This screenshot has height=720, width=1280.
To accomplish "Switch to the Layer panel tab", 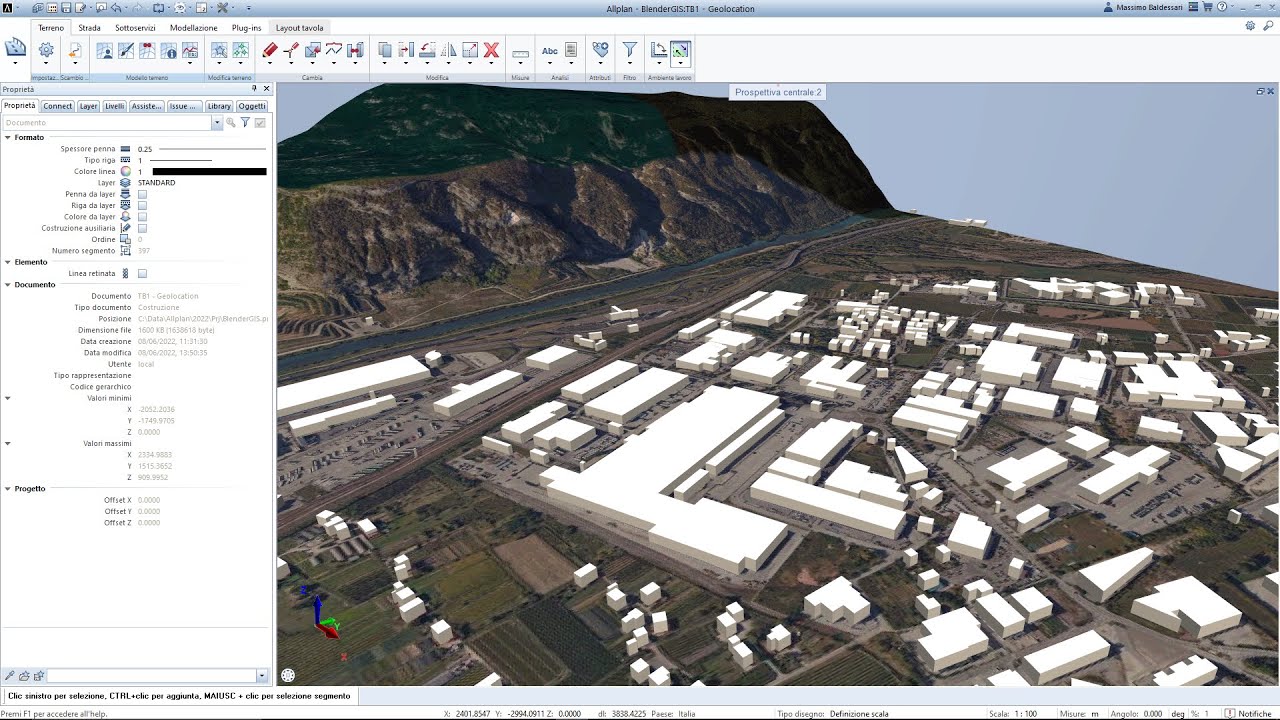I will [88, 106].
